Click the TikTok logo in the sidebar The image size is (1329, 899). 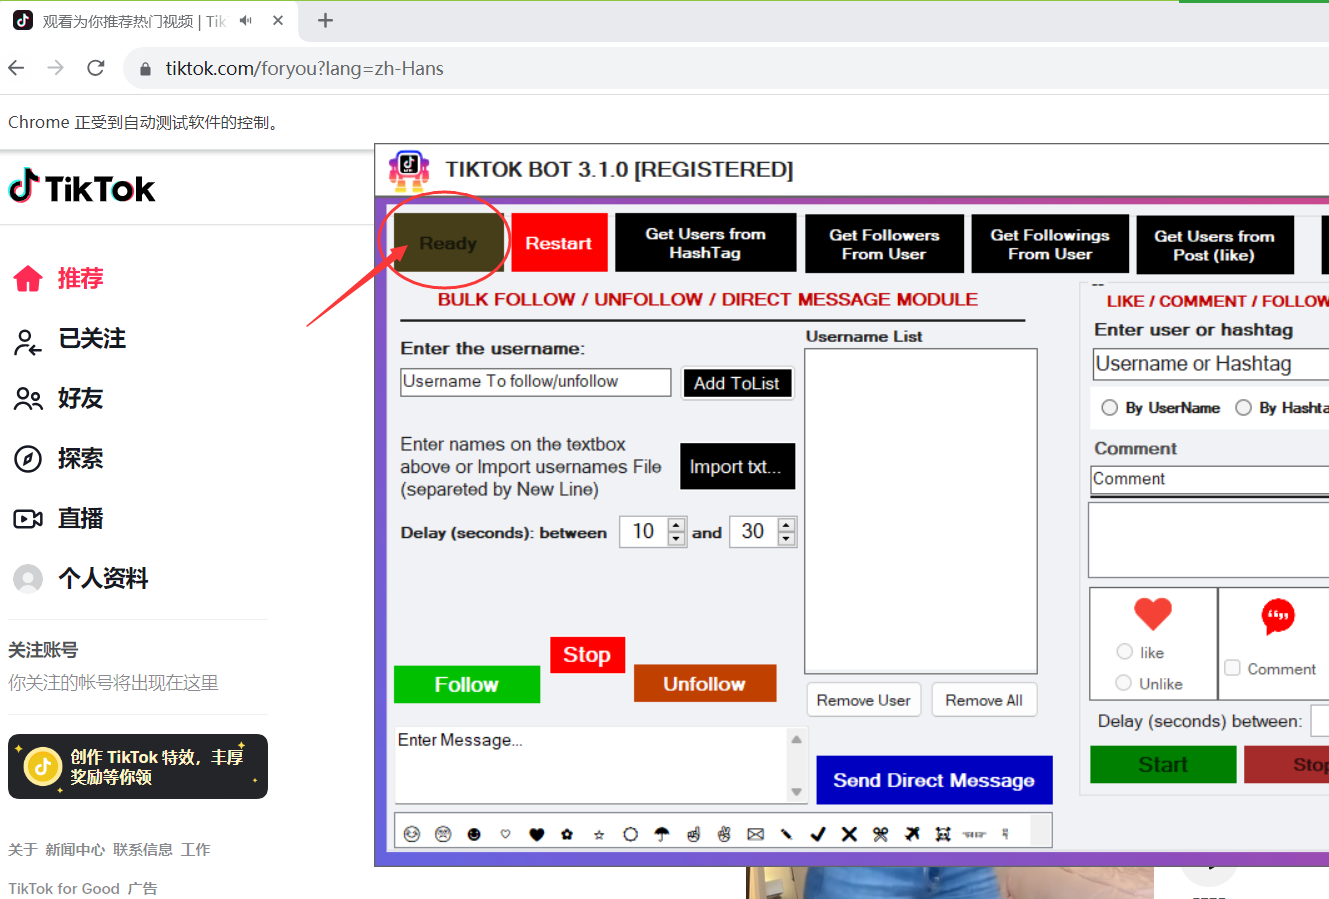click(x=82, y=187)
